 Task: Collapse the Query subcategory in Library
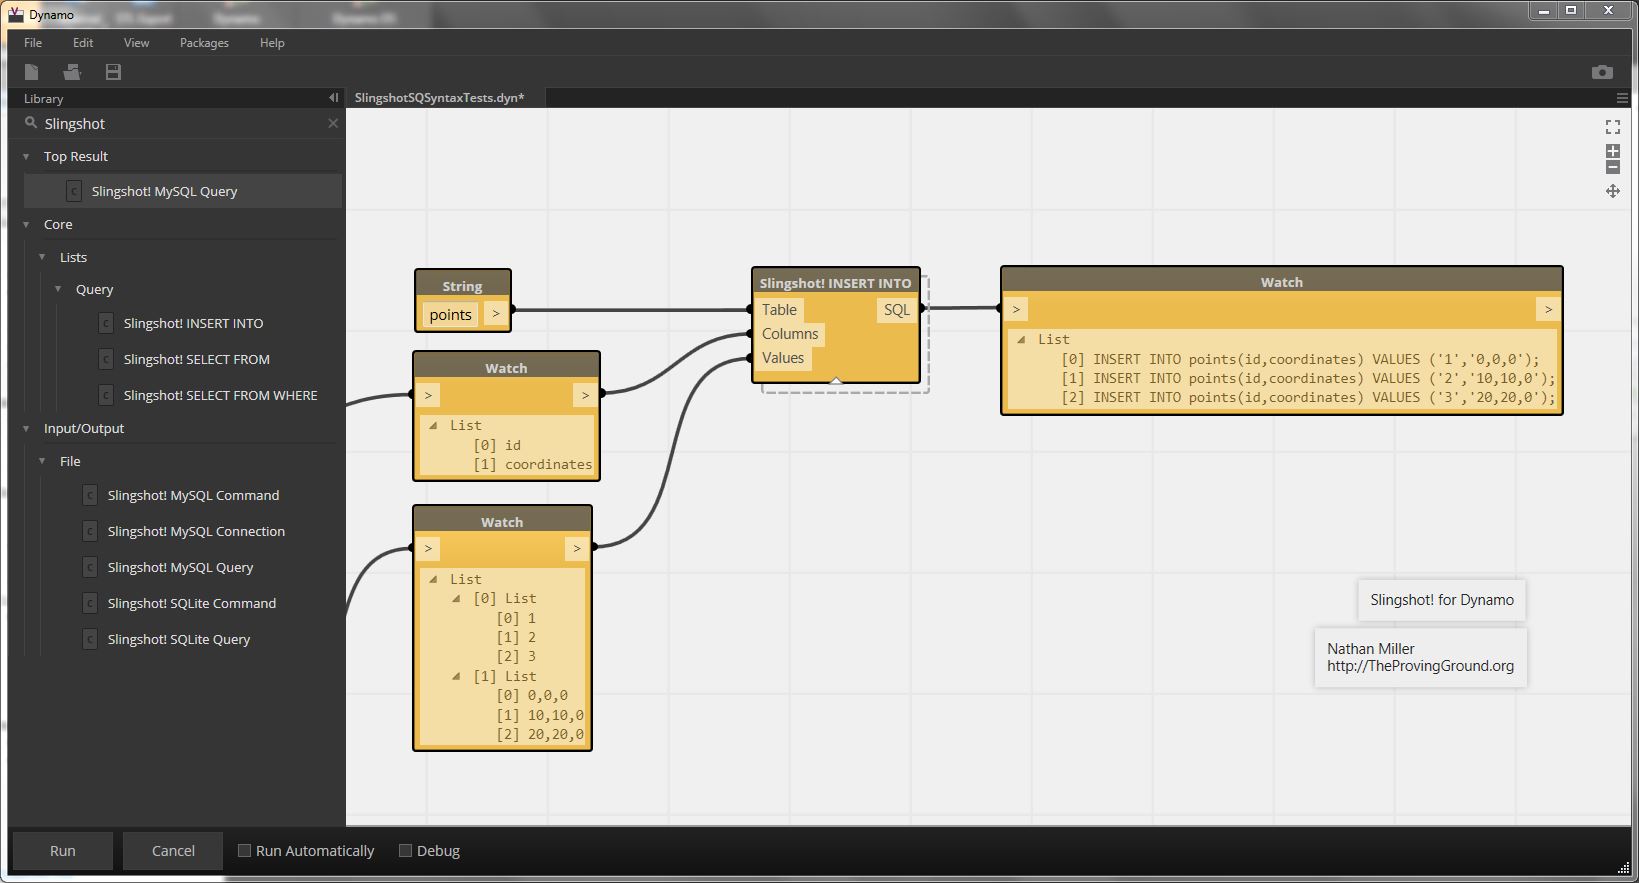[59, 290]
